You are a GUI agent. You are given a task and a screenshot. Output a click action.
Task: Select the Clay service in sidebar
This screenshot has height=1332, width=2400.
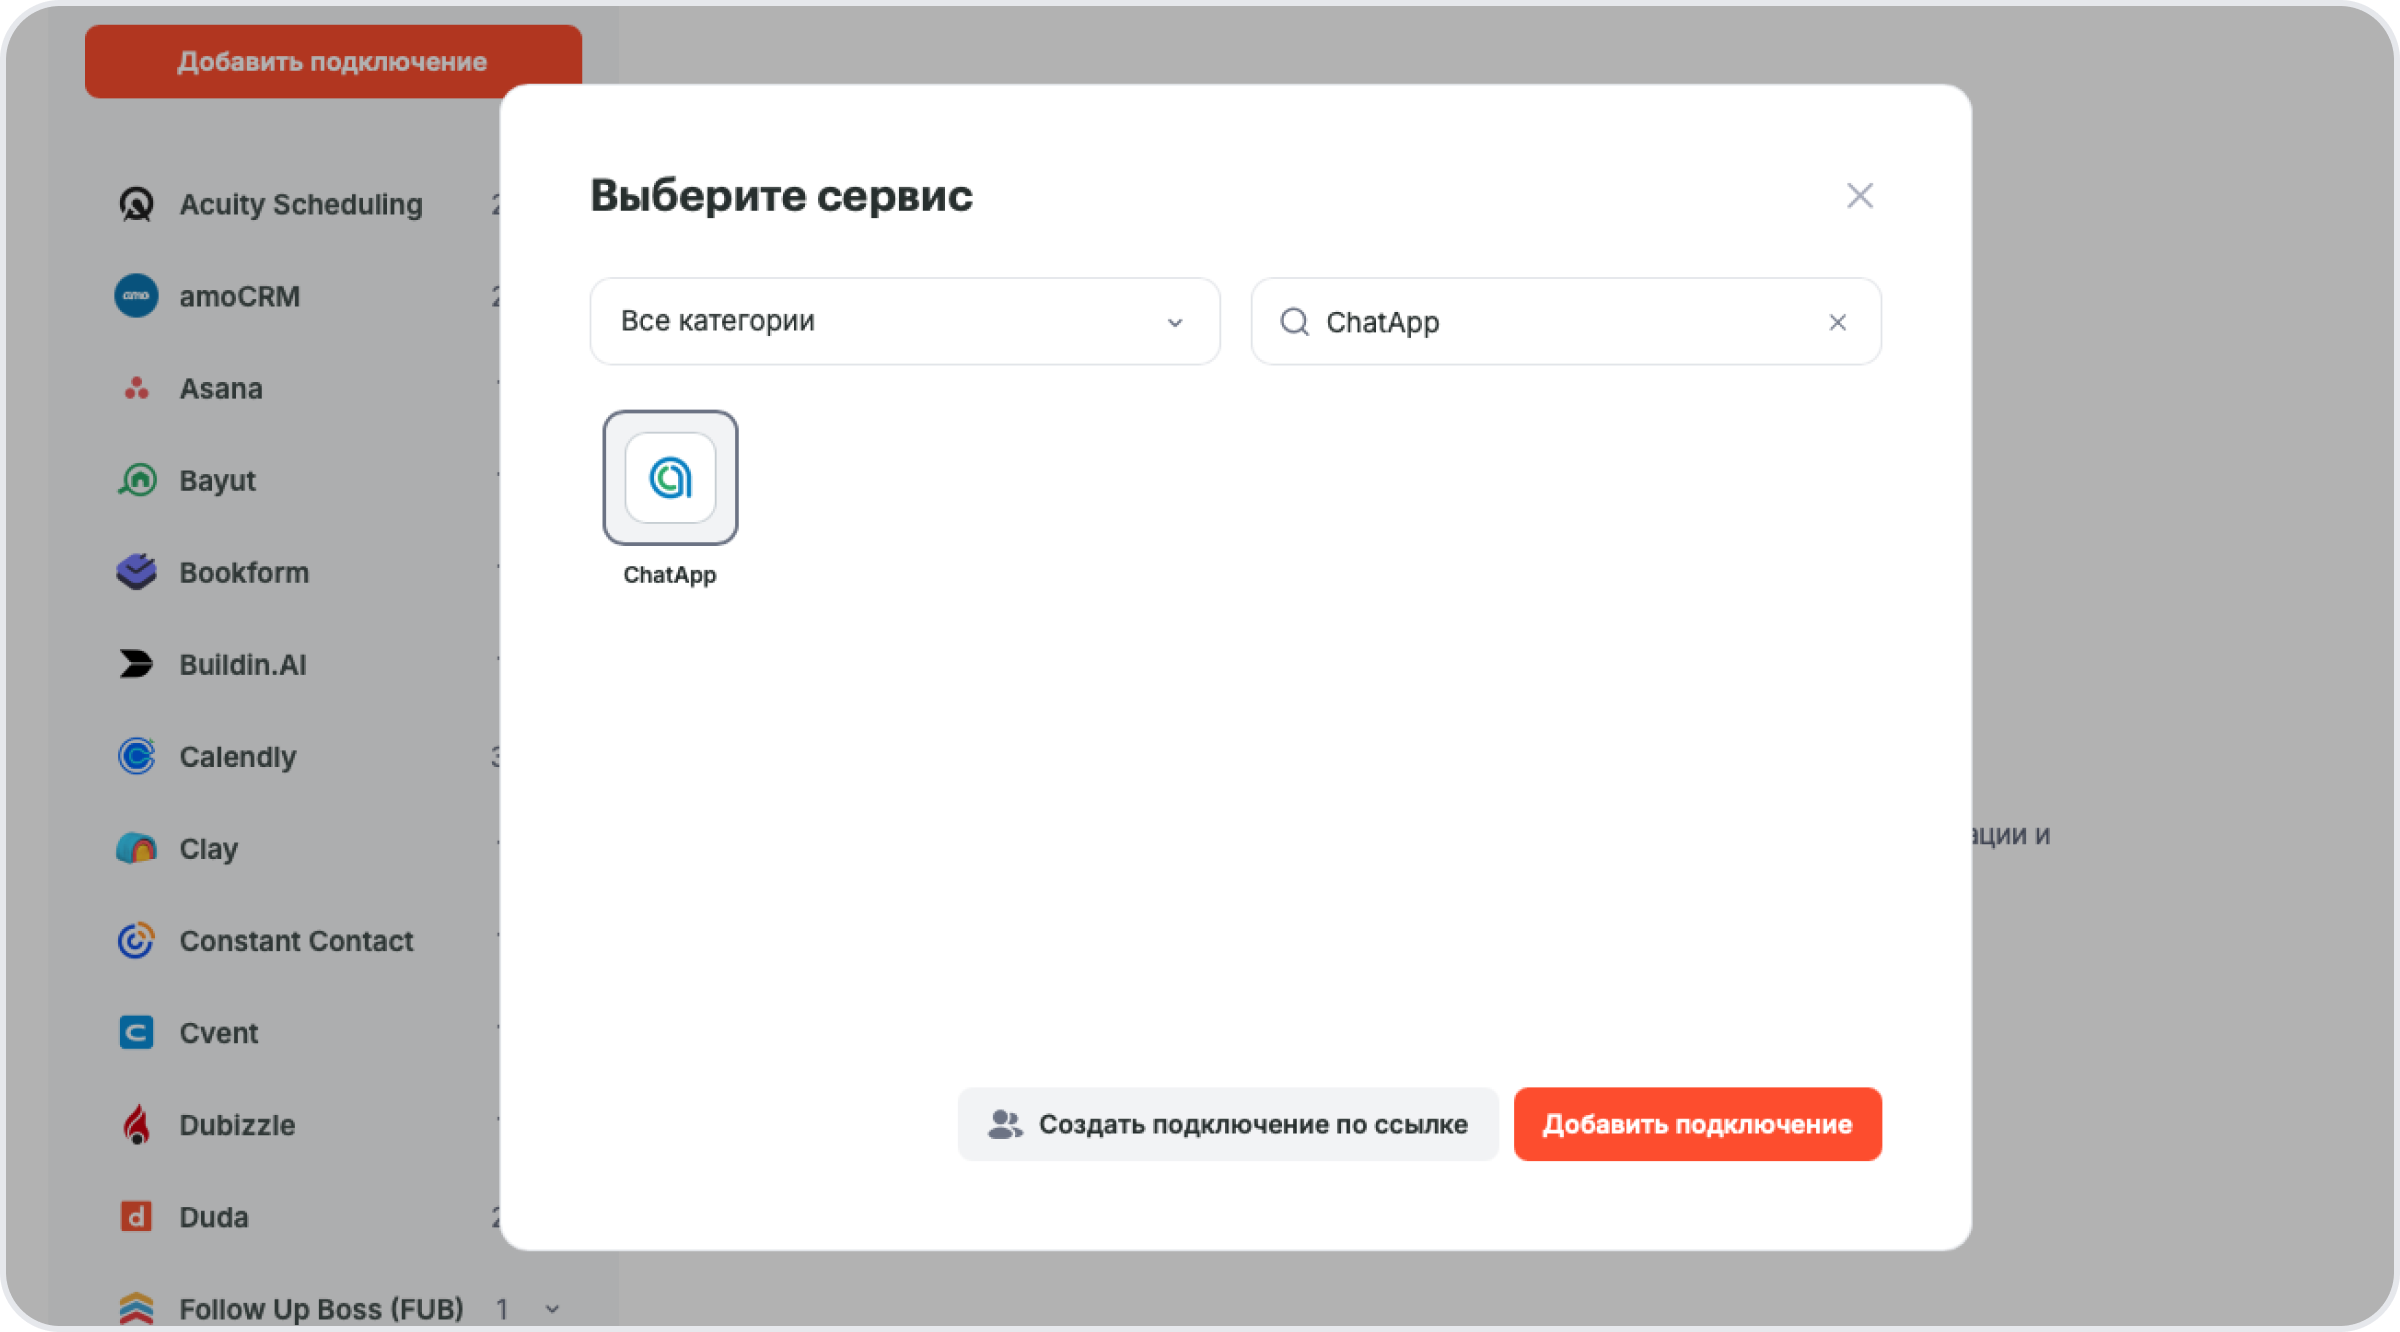(x=208, y=849)
